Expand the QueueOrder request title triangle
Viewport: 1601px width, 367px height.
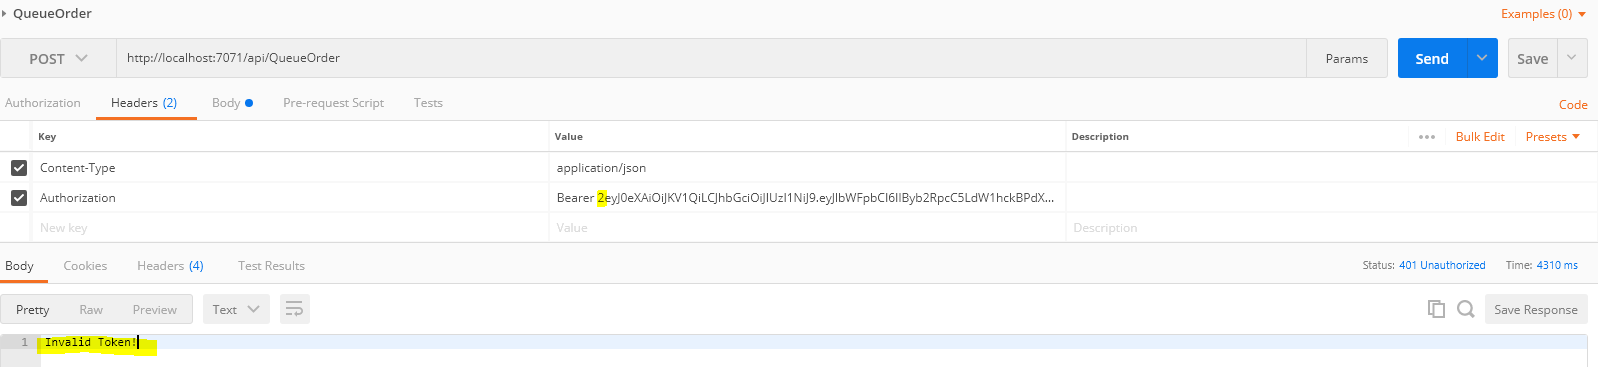click(x=4, y=13)
